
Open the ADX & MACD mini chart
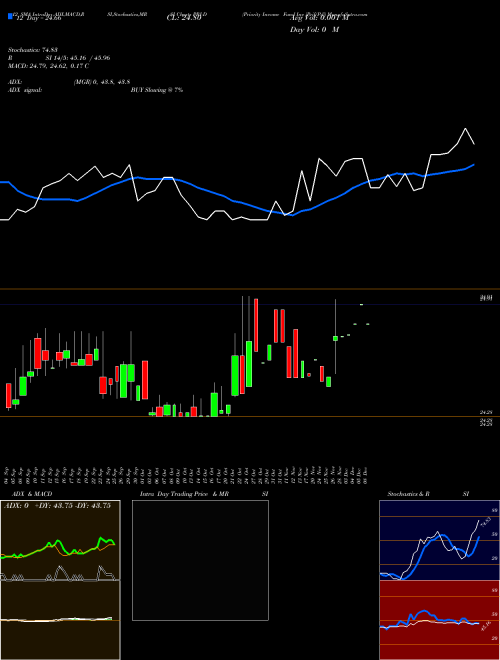click(x=60, y=580)
